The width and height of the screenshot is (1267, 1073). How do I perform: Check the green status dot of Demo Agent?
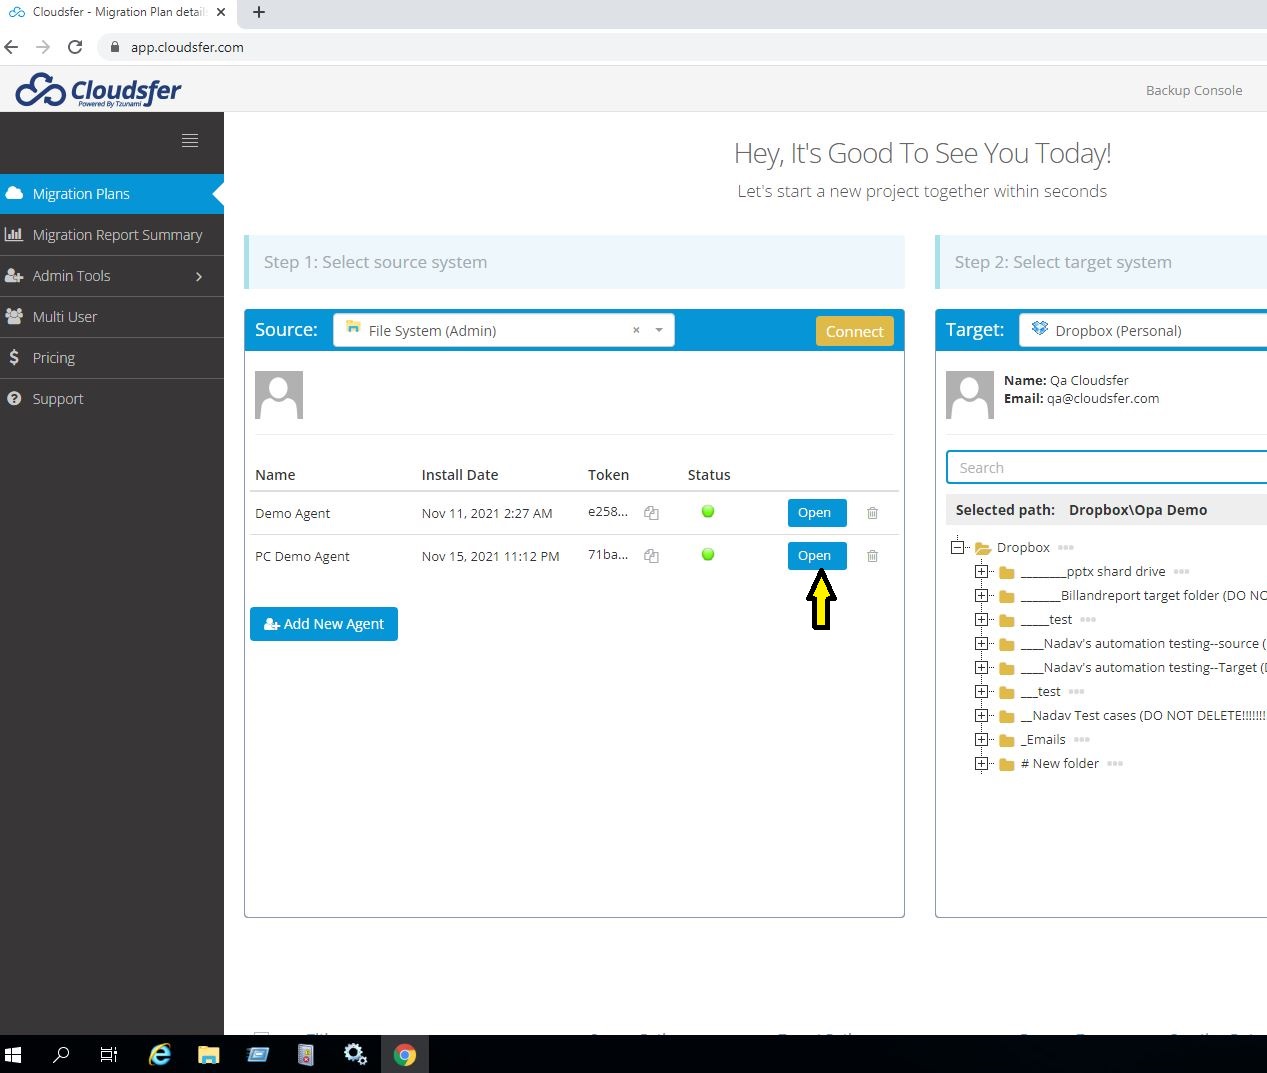point(708,511)
